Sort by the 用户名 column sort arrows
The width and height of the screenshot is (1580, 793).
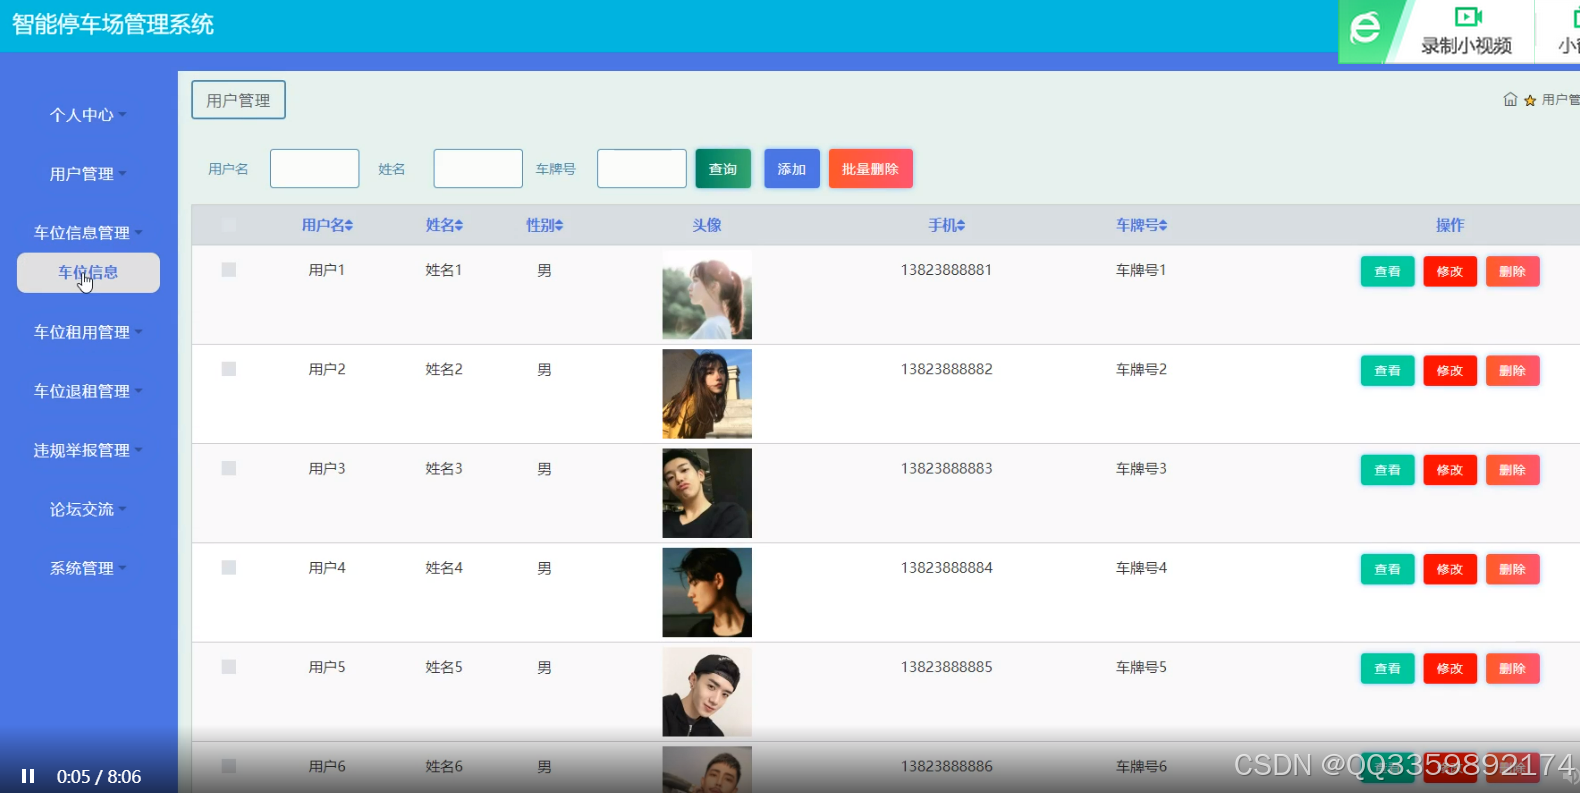(349, 226)
